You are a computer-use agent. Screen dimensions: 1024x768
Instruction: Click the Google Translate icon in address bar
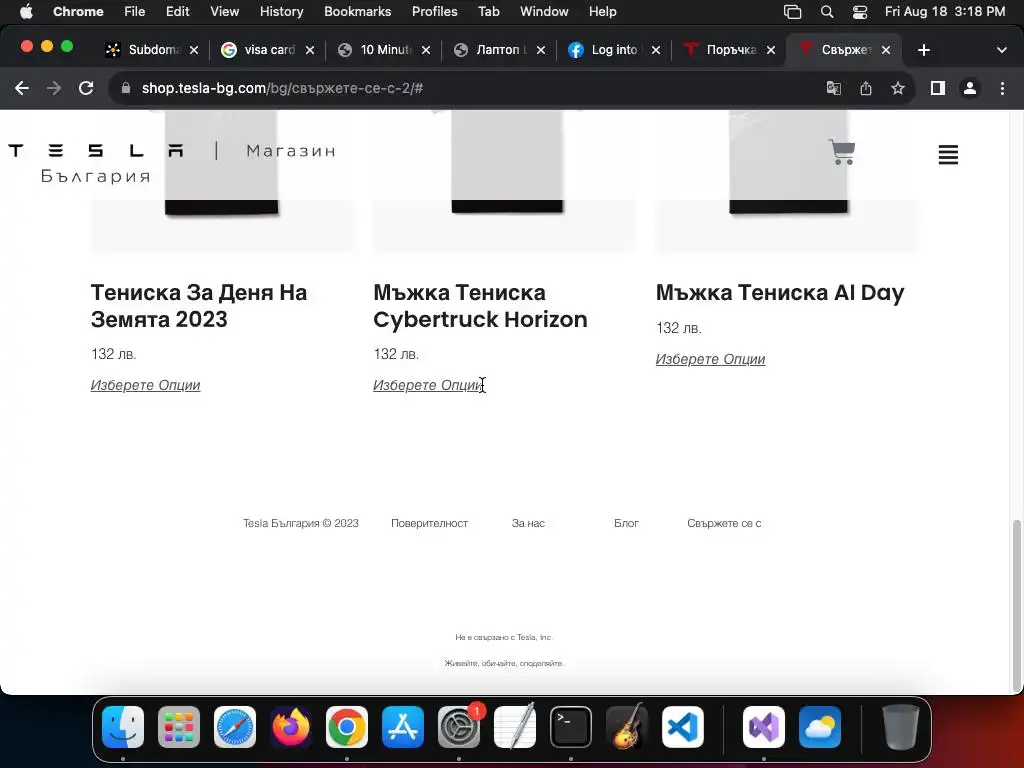[833, 88]
